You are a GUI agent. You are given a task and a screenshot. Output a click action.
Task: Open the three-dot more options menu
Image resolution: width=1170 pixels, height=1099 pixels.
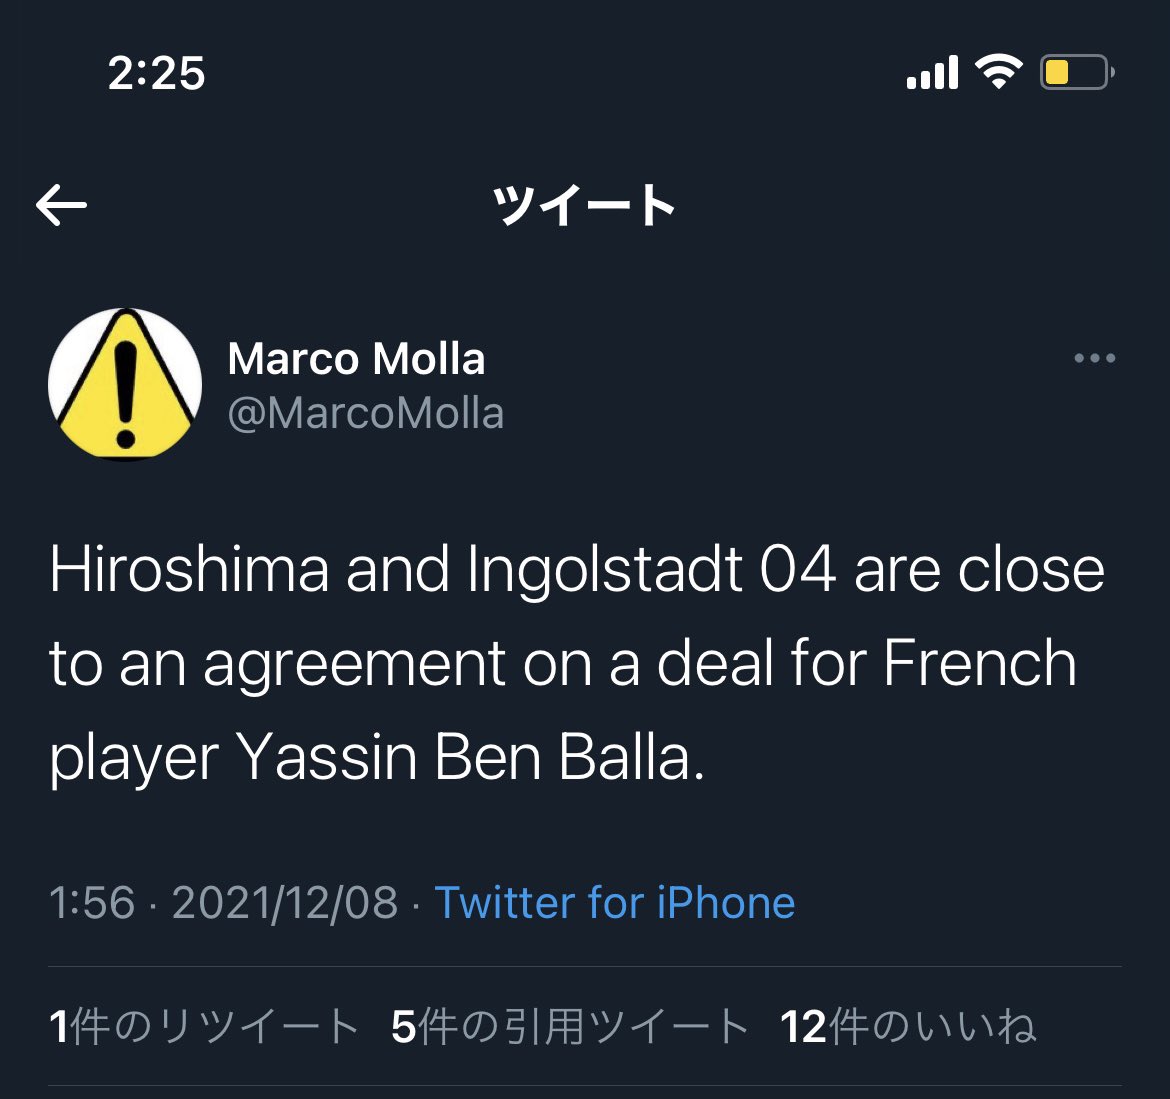click(x=1094, y=358)
